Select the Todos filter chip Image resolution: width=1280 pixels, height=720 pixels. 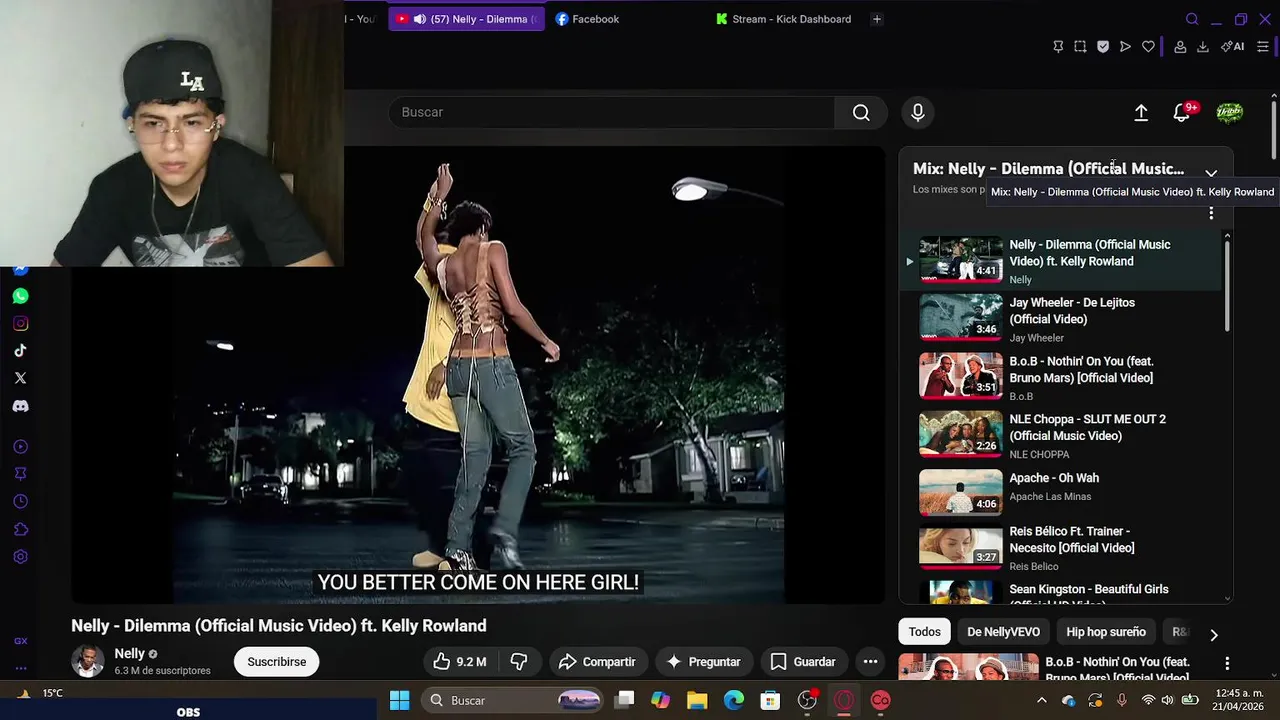point(924,632)
